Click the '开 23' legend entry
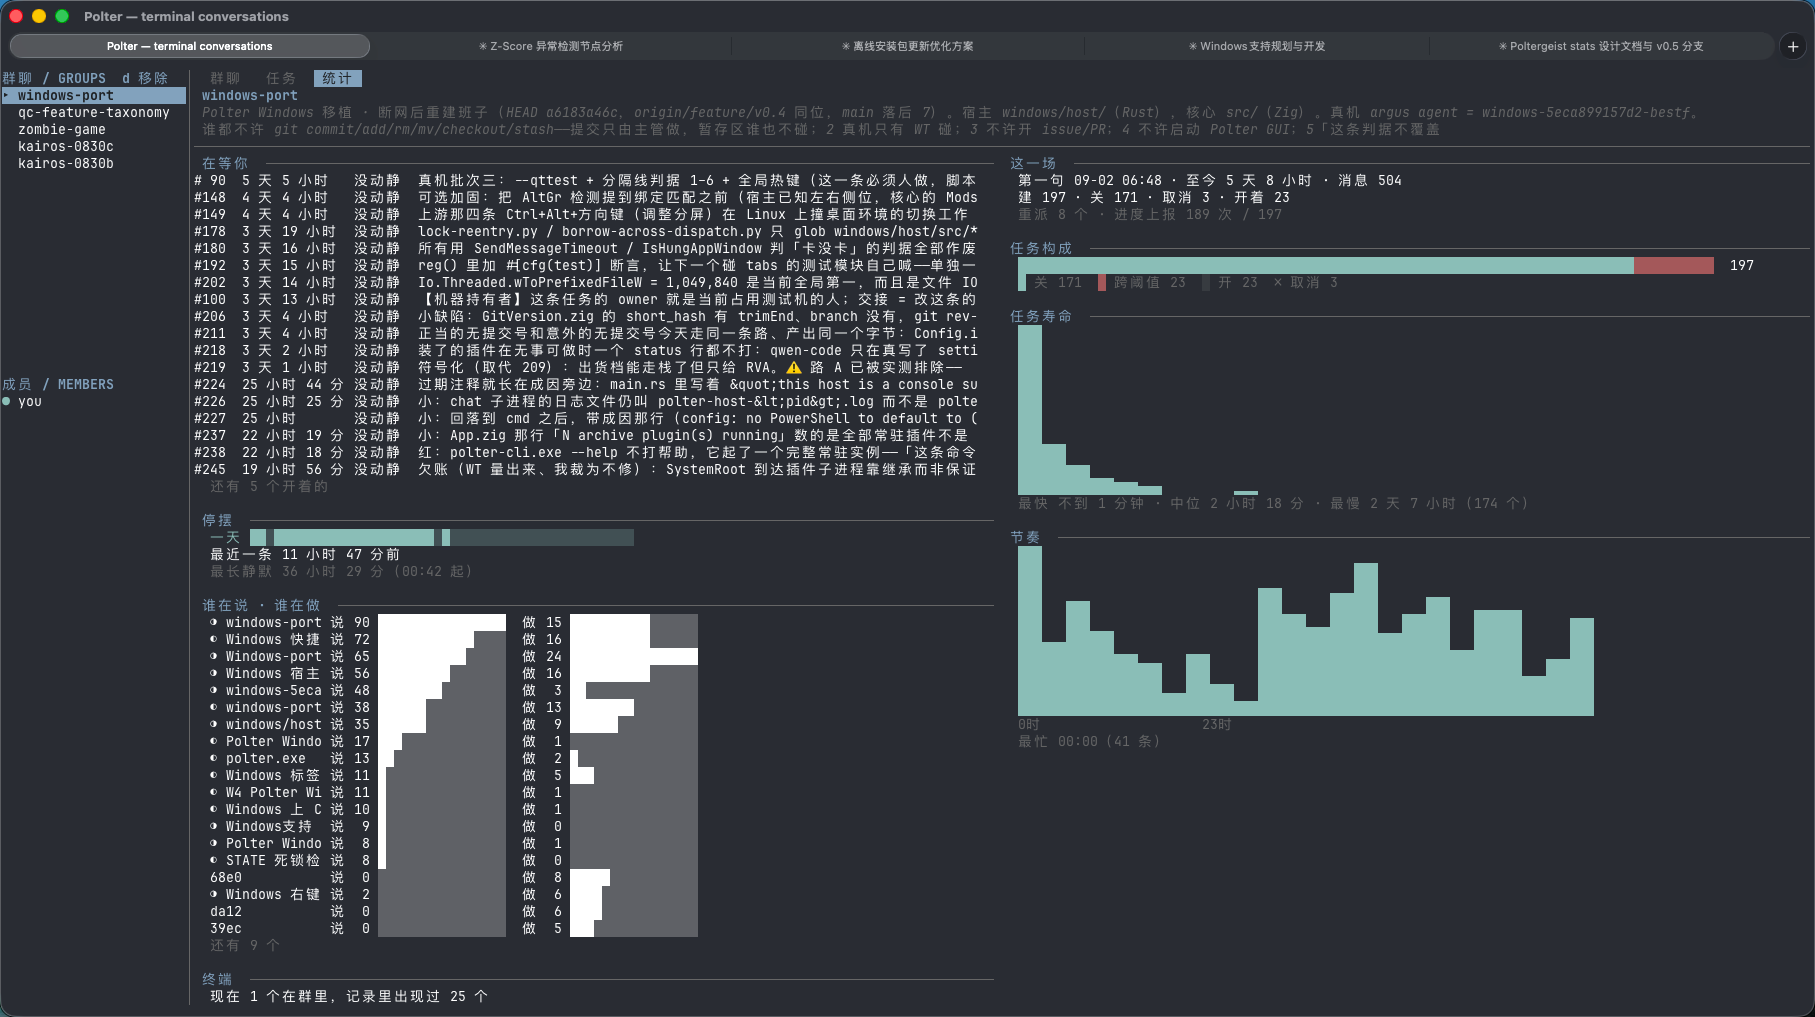 pyautogui.click(x=1230, y=282)
